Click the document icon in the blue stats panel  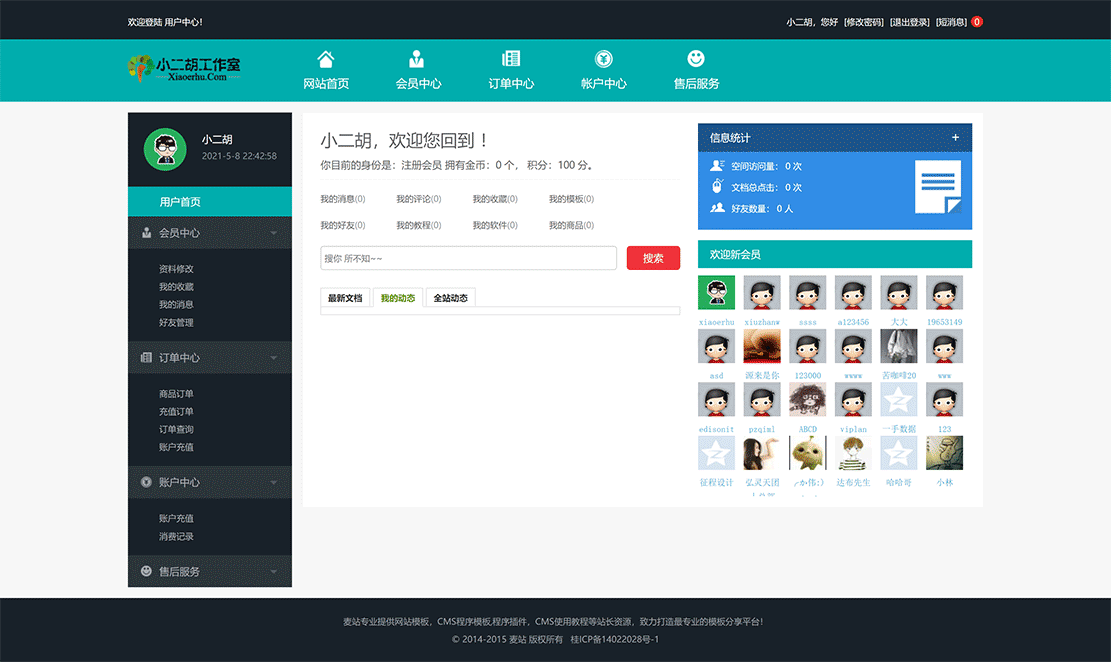tap(938, 186)
